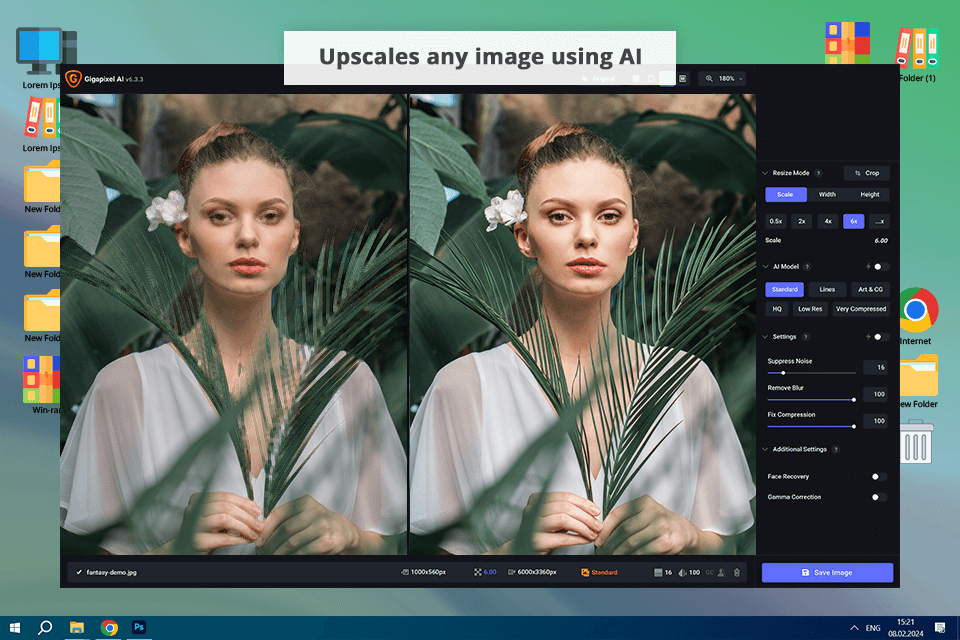Choose the HQ AI model
Image resolution: width=960 pixels, height=640 pixels.
coord(776,309)
